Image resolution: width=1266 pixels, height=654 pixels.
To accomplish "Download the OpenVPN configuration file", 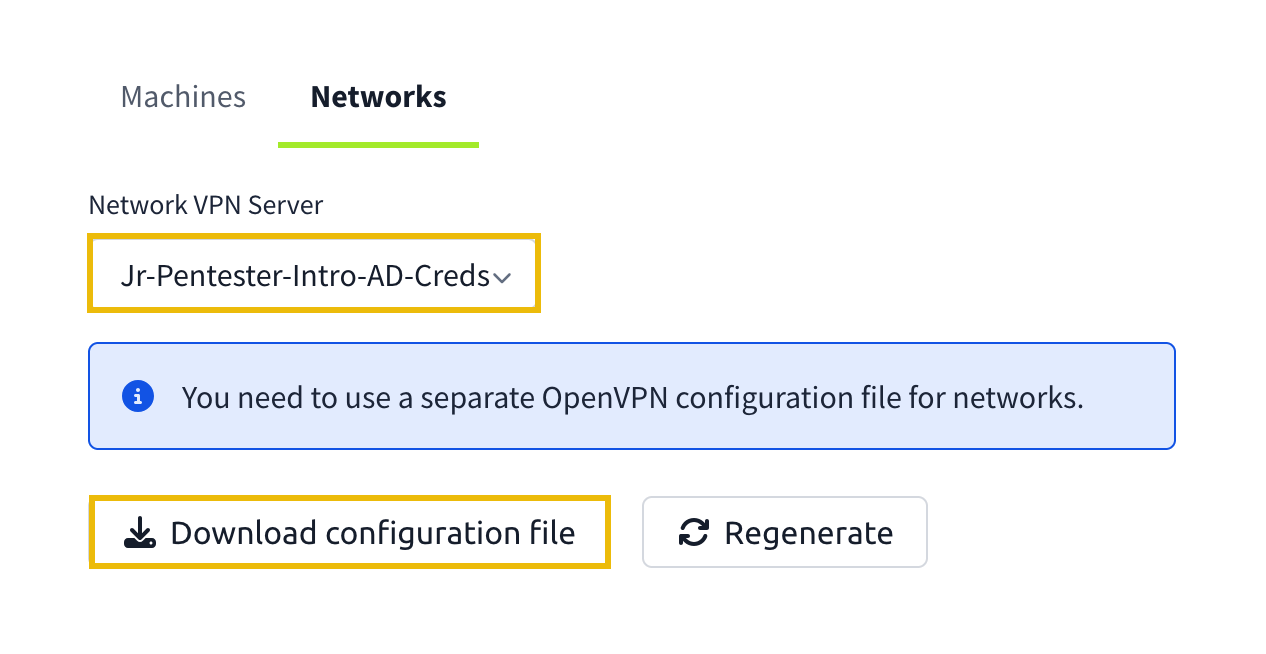I will tap(350, 532).
